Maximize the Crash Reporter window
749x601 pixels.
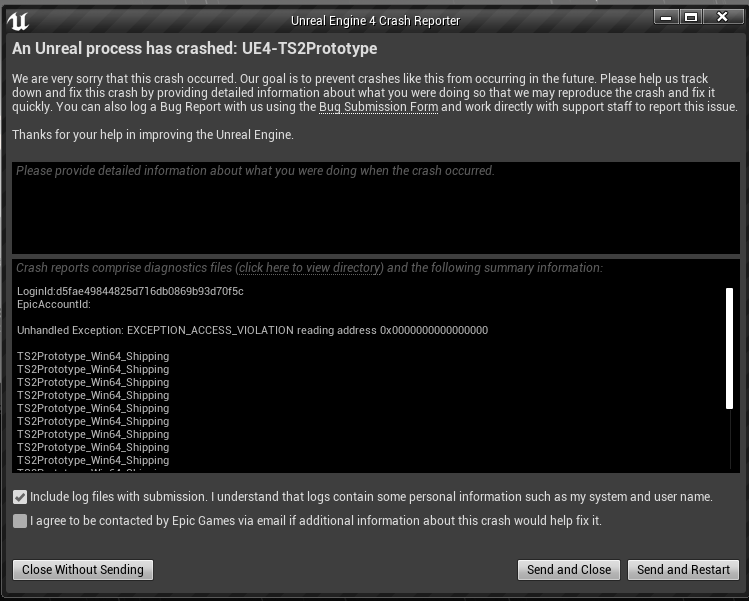click(x=690, y=17)
